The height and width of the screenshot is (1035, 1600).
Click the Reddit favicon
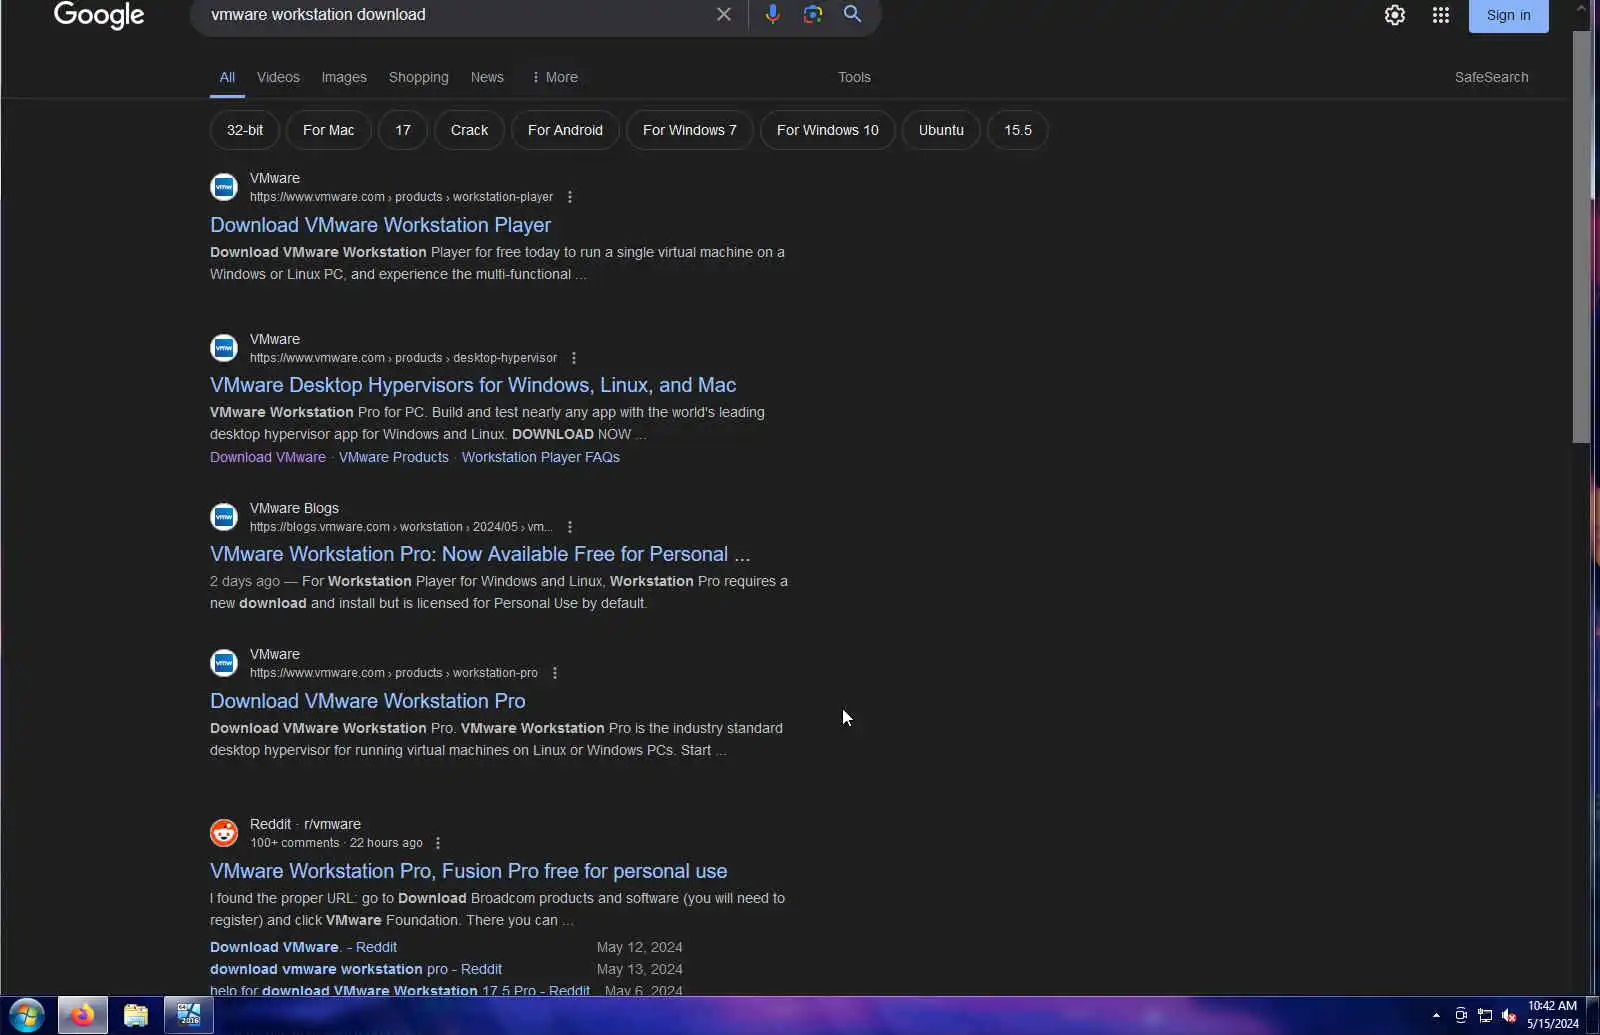click(x=224, y=833)
